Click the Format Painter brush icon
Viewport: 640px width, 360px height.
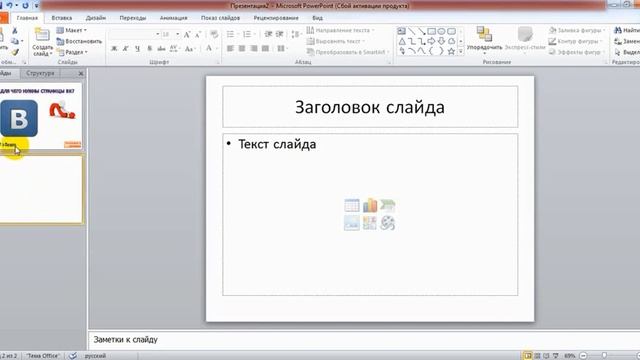(15, 52)
